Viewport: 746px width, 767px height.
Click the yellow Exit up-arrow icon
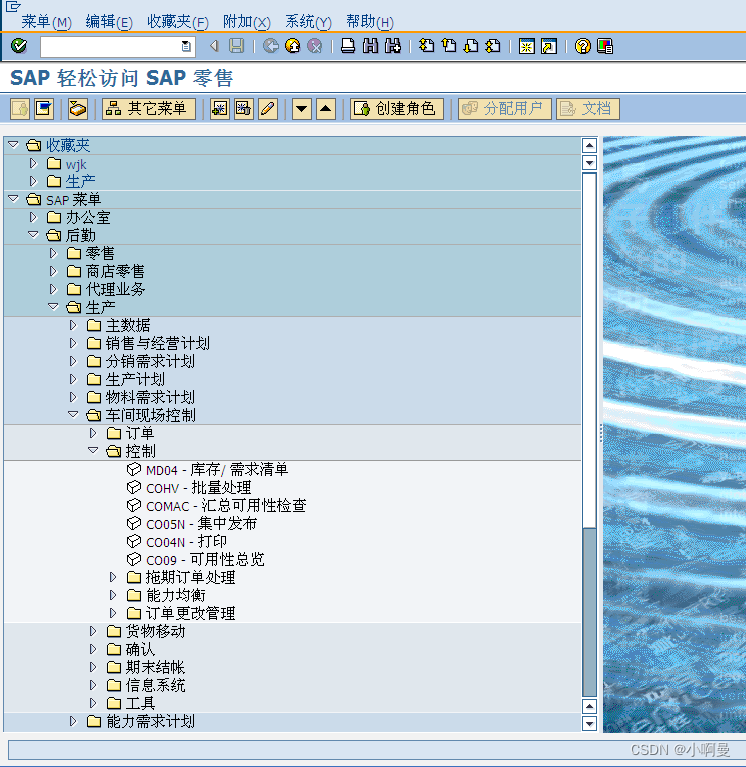(x=293, y=46)
